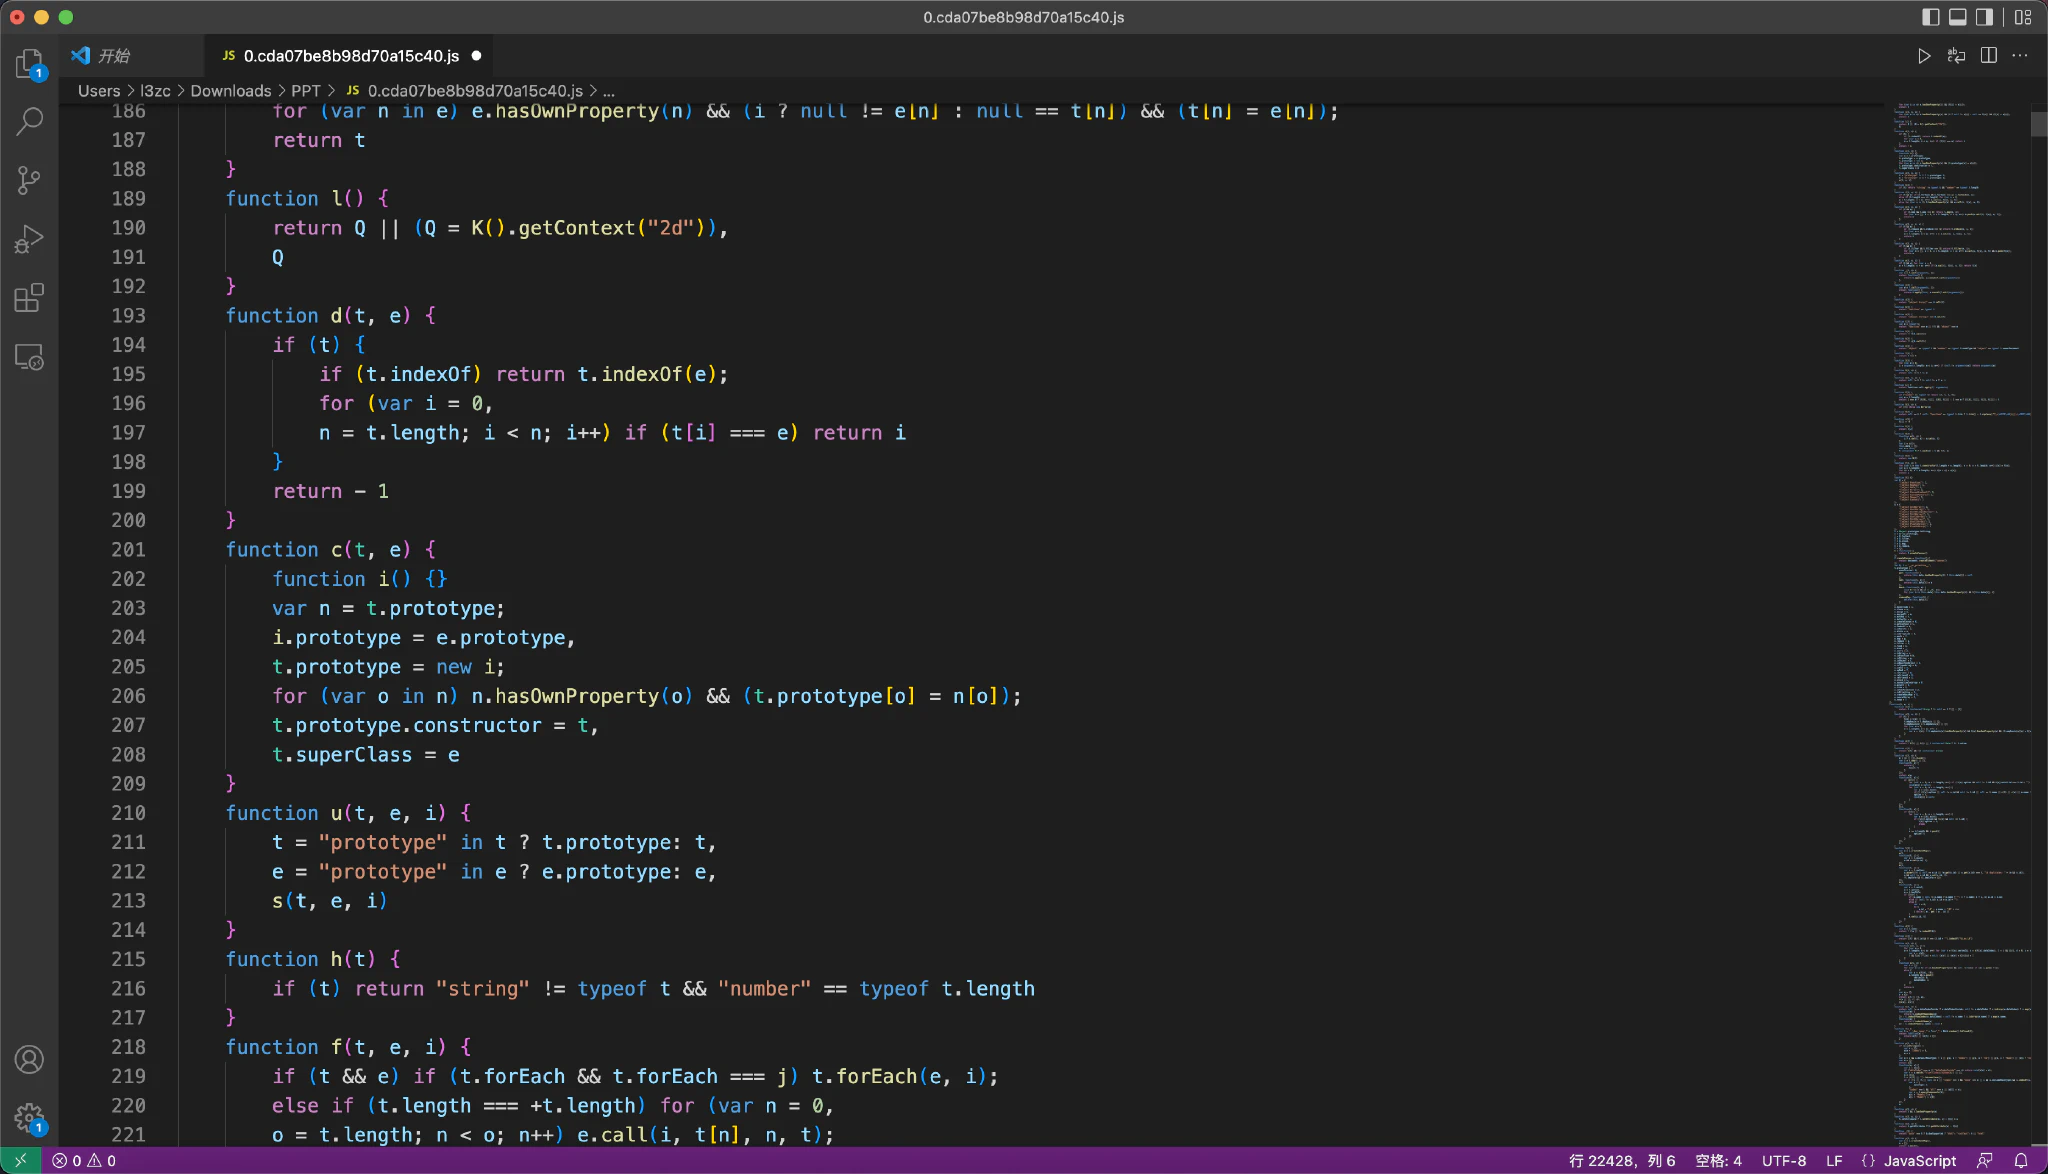
Task: Open the errors and warnings indicator
Action: [85, 1161]
